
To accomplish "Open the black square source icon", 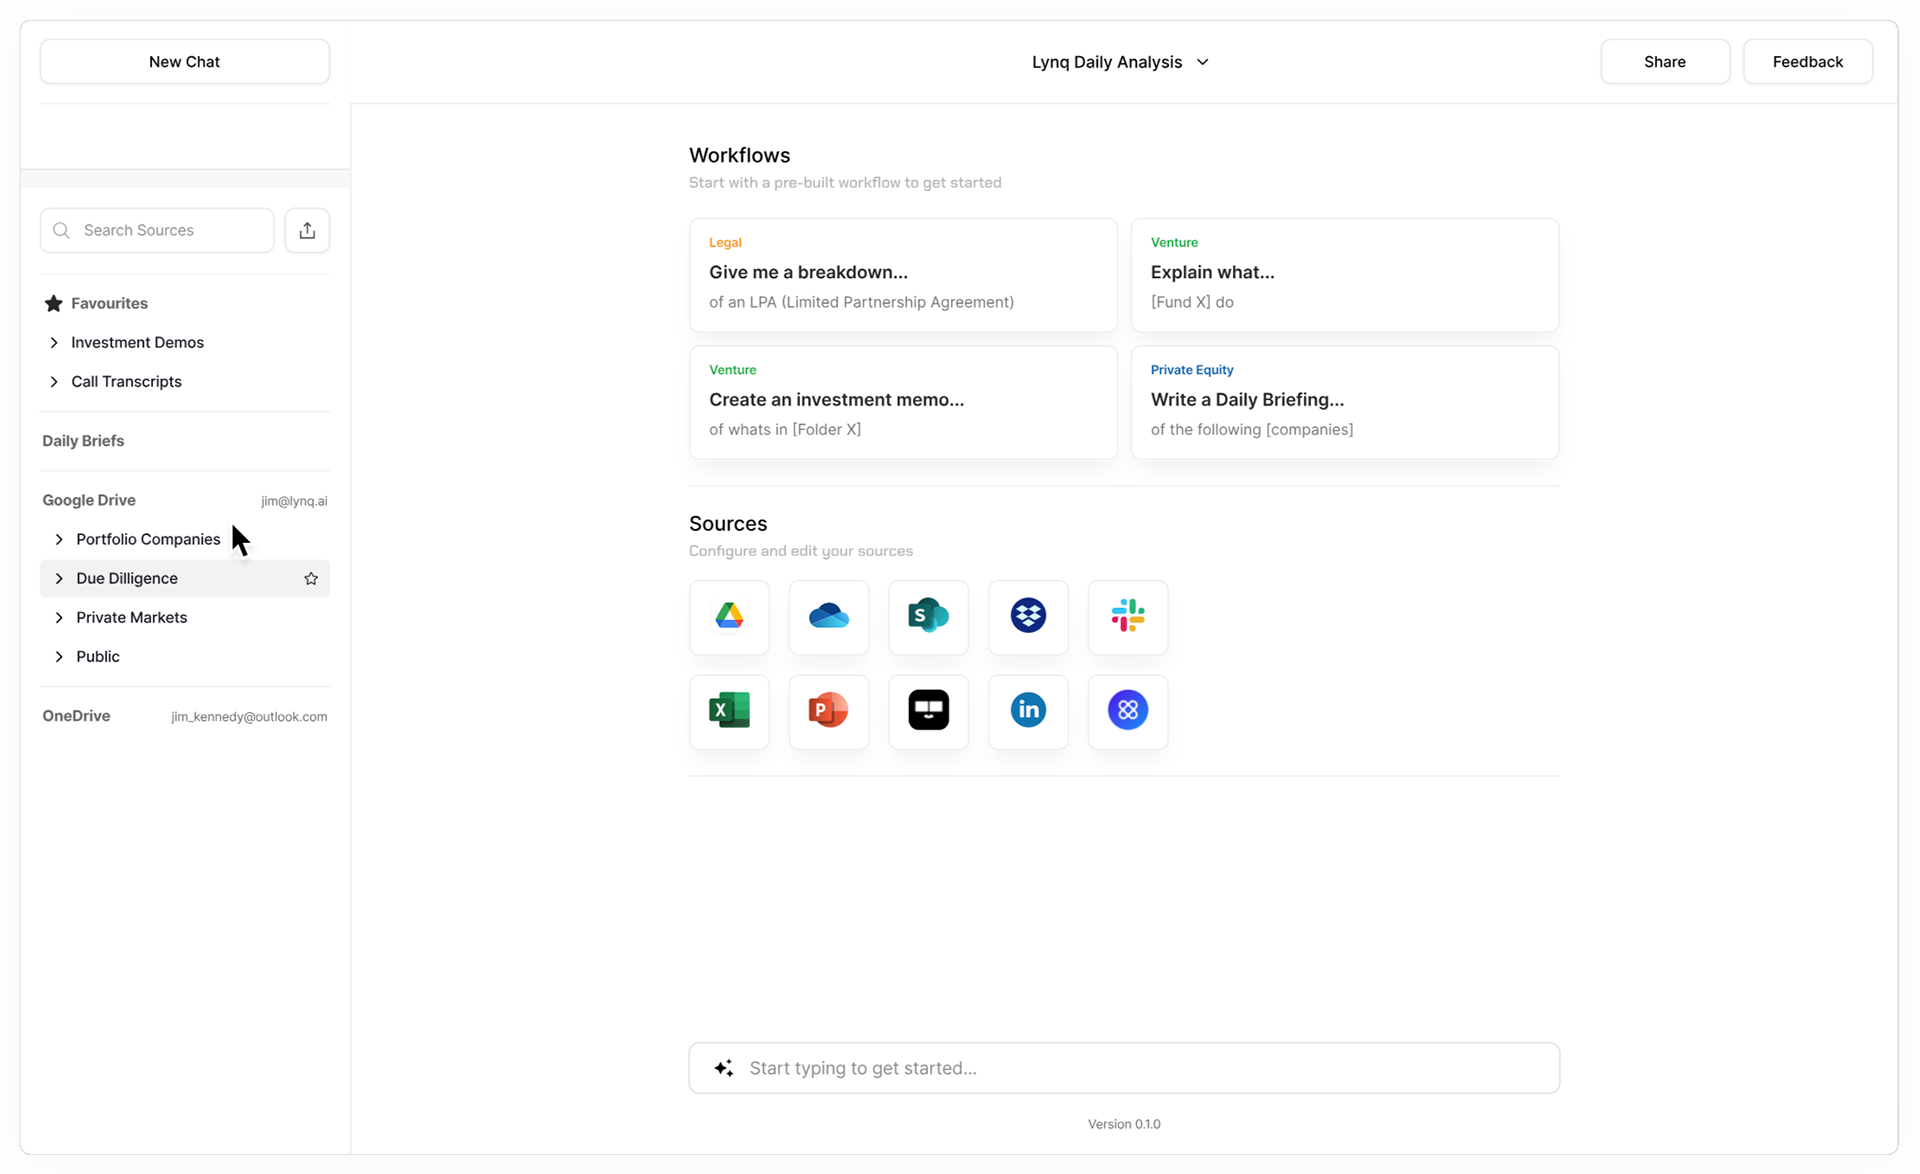I will click(928, 711).
